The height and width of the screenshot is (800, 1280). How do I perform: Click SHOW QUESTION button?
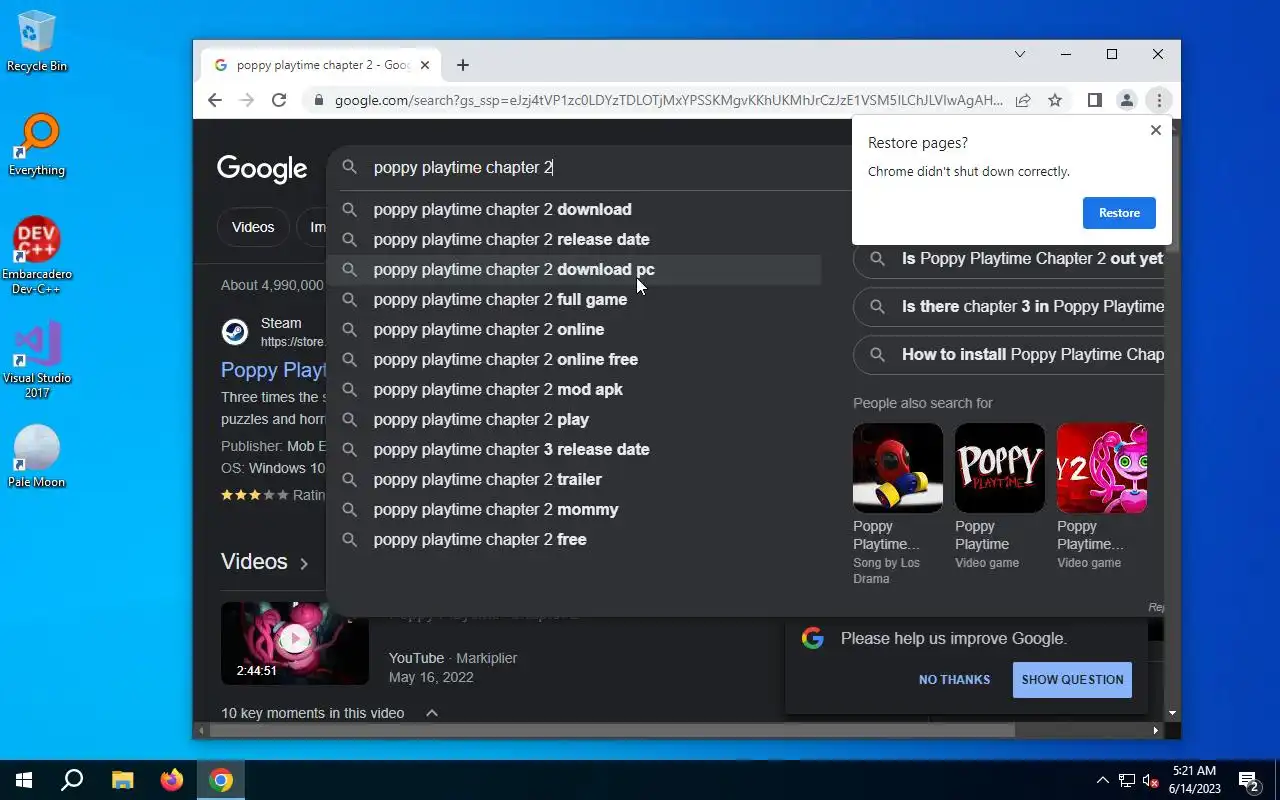[1072, 679]
